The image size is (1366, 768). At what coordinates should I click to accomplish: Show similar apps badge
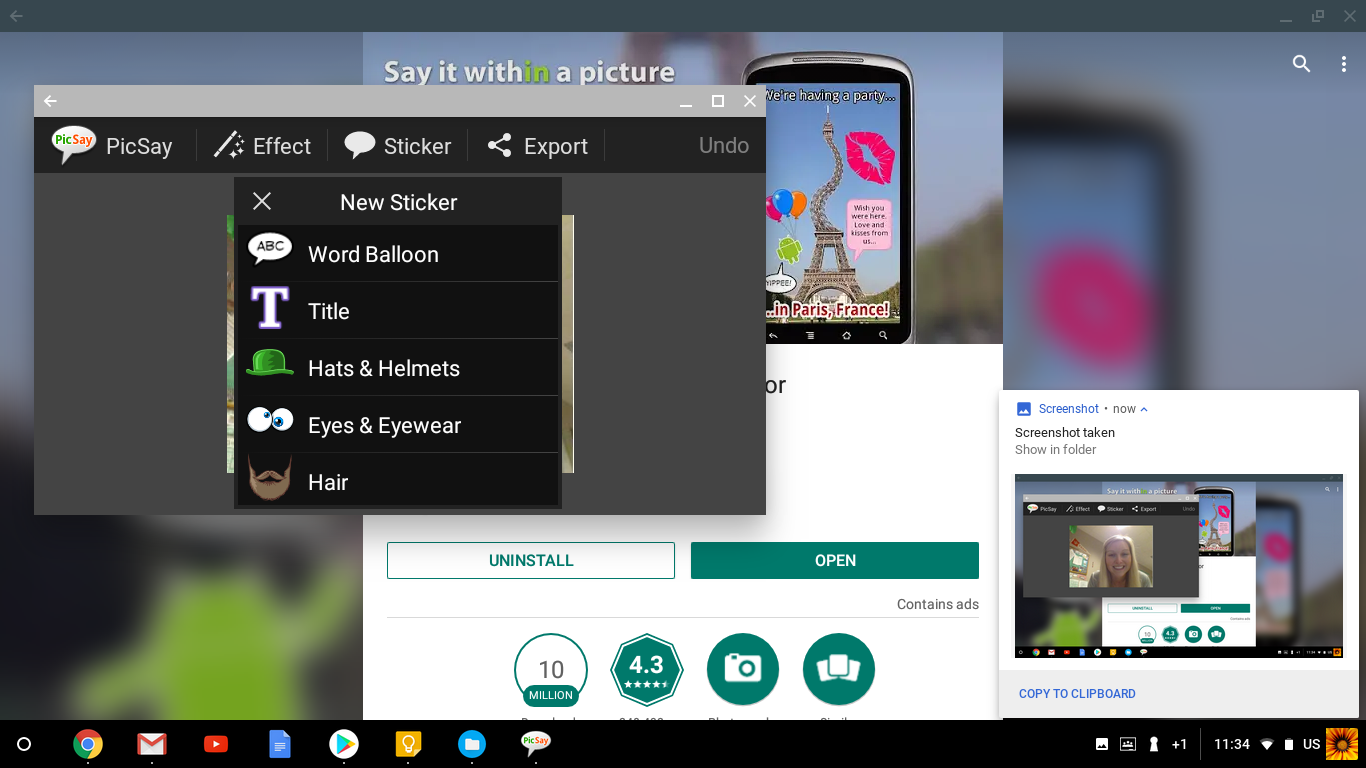(839, 670)
